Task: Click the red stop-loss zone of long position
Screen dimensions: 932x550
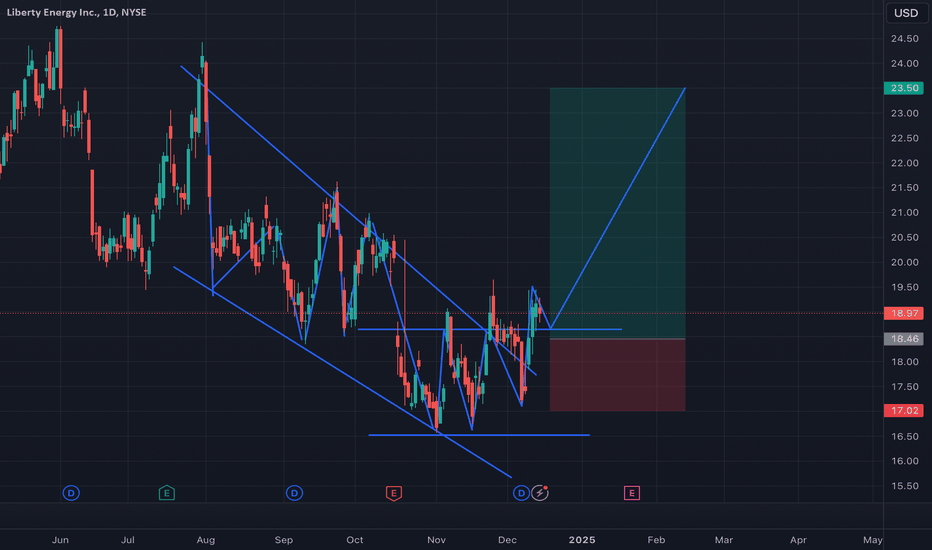Action: pyautogui.click(x=618, y=375)
